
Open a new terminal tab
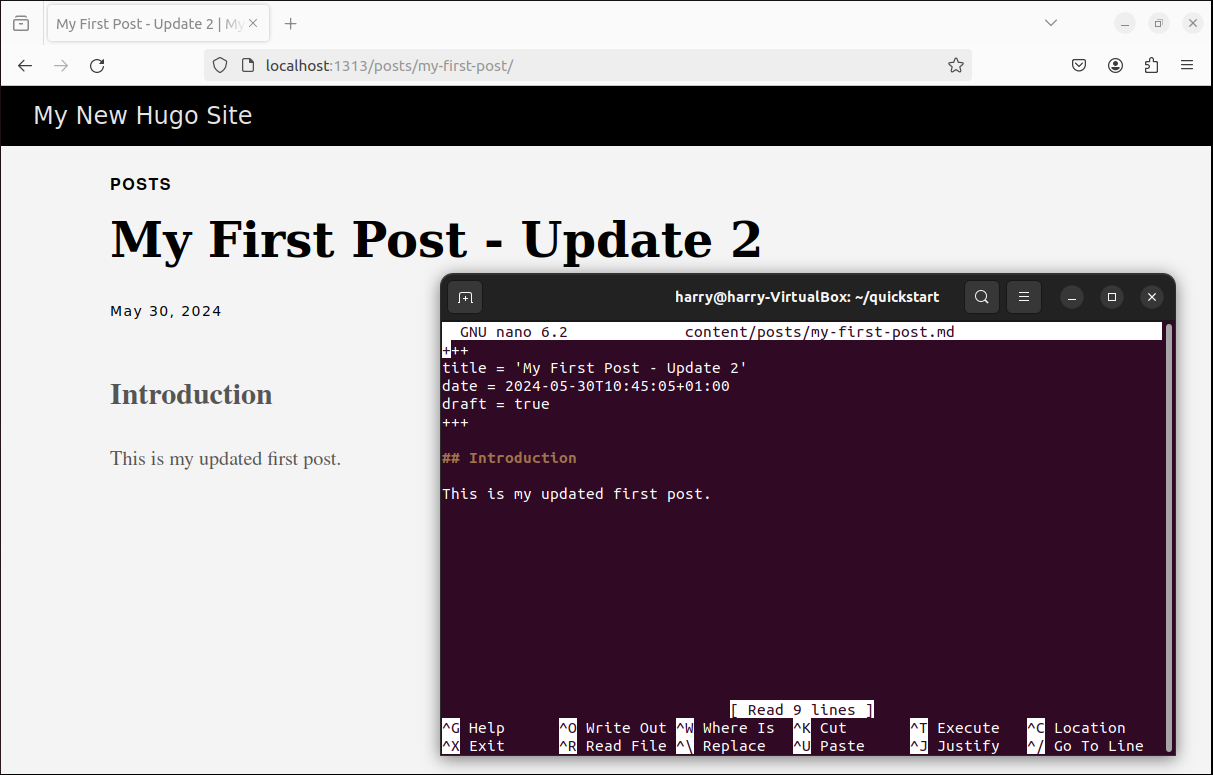pyautogui.click(x=465, y=297)
